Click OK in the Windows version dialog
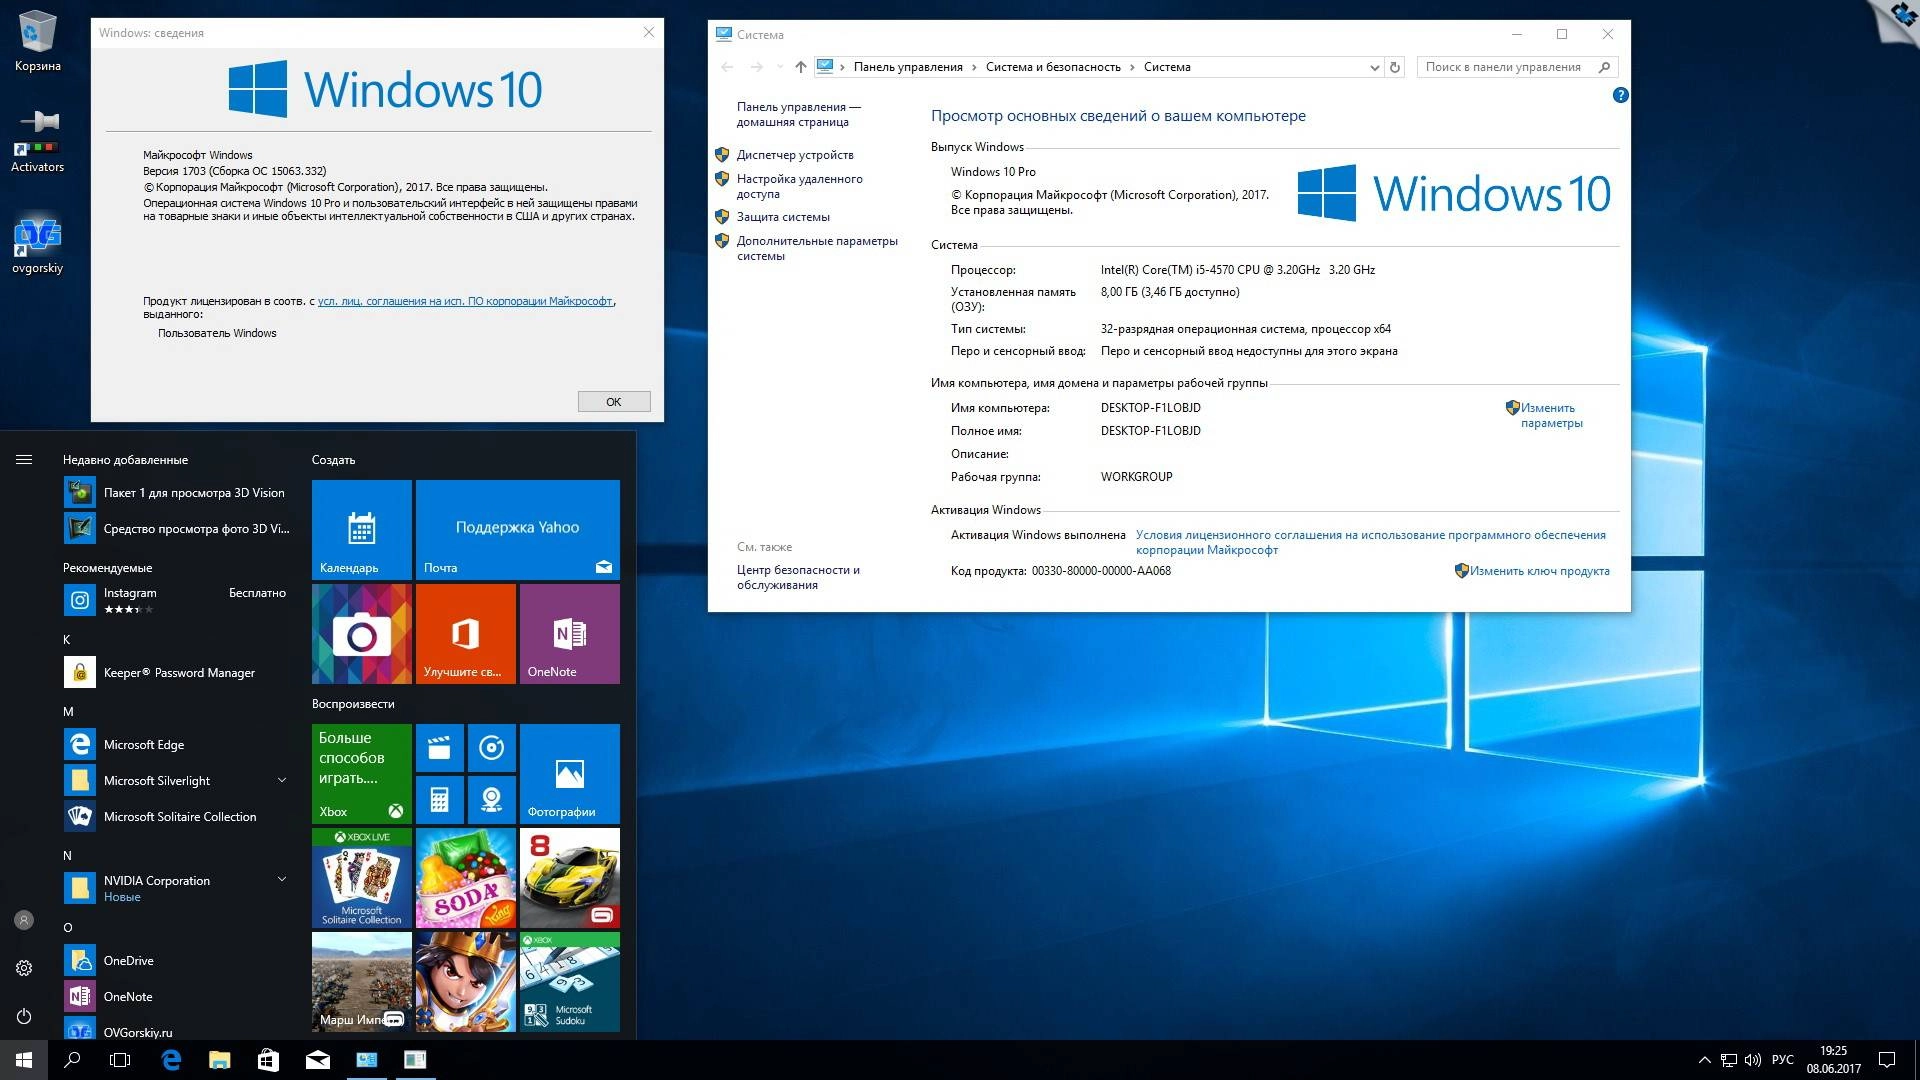The width and height of the screenshot is (1920, 1080). tap(613, 401)
